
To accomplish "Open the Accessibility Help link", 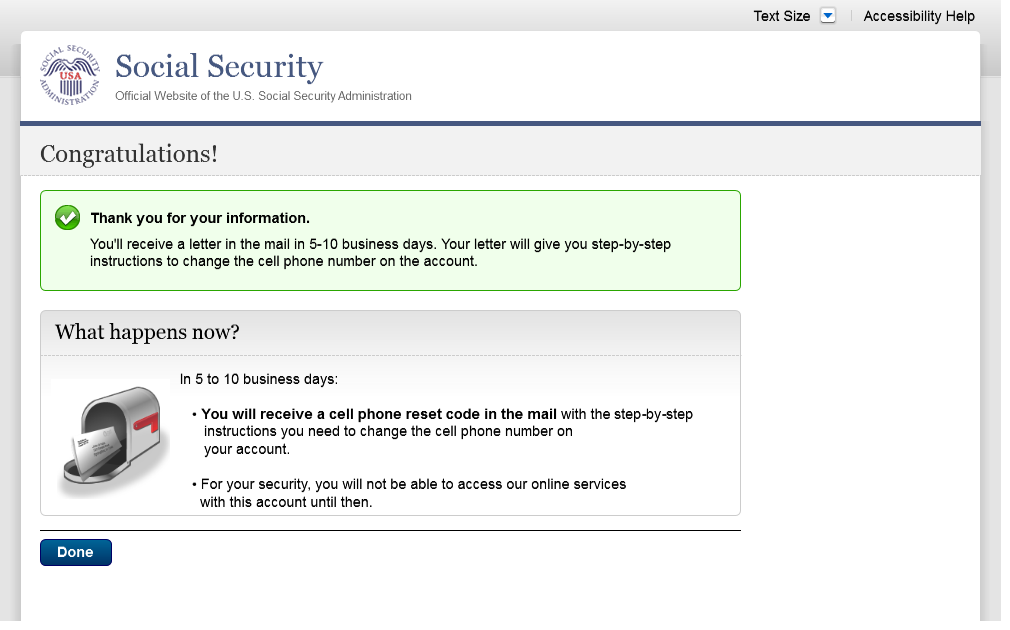I will click(x=918, y=16).
